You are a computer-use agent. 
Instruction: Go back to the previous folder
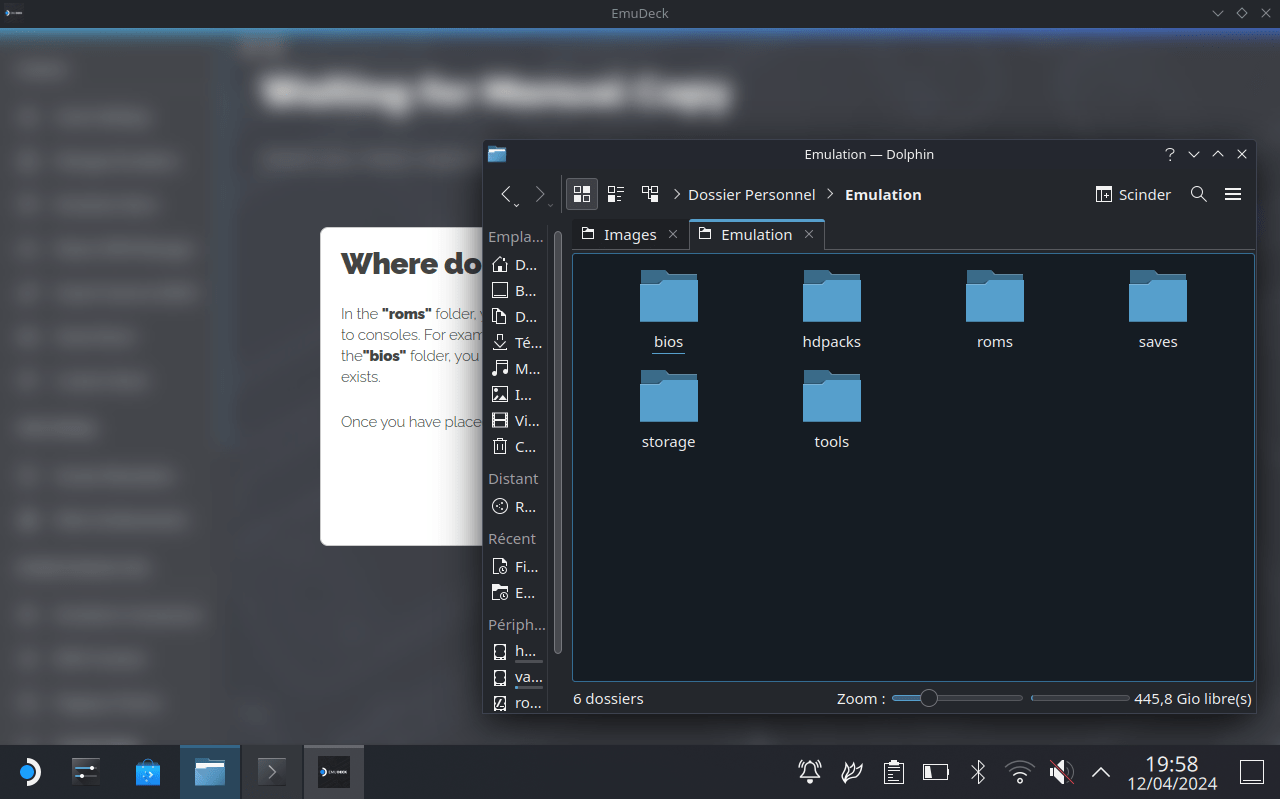[507, 194]
